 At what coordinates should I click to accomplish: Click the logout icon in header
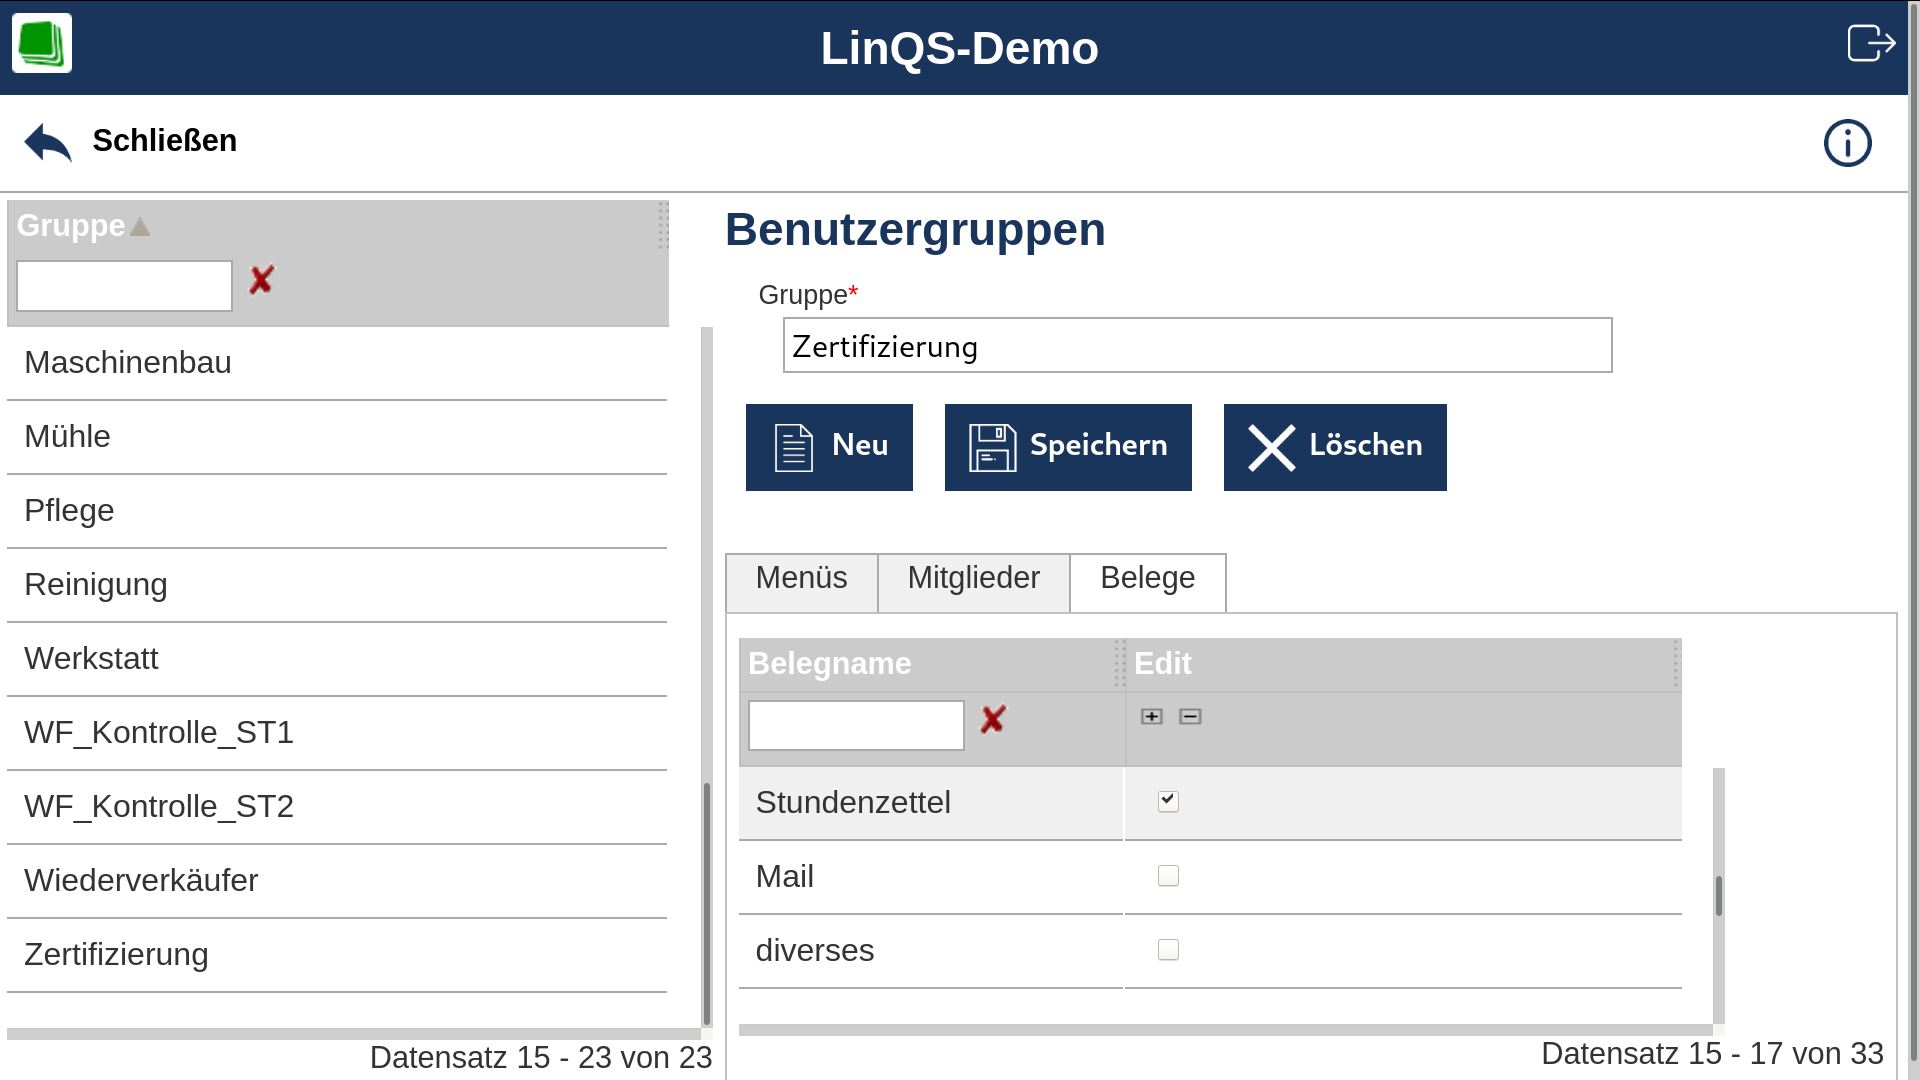click(1870, 43)
